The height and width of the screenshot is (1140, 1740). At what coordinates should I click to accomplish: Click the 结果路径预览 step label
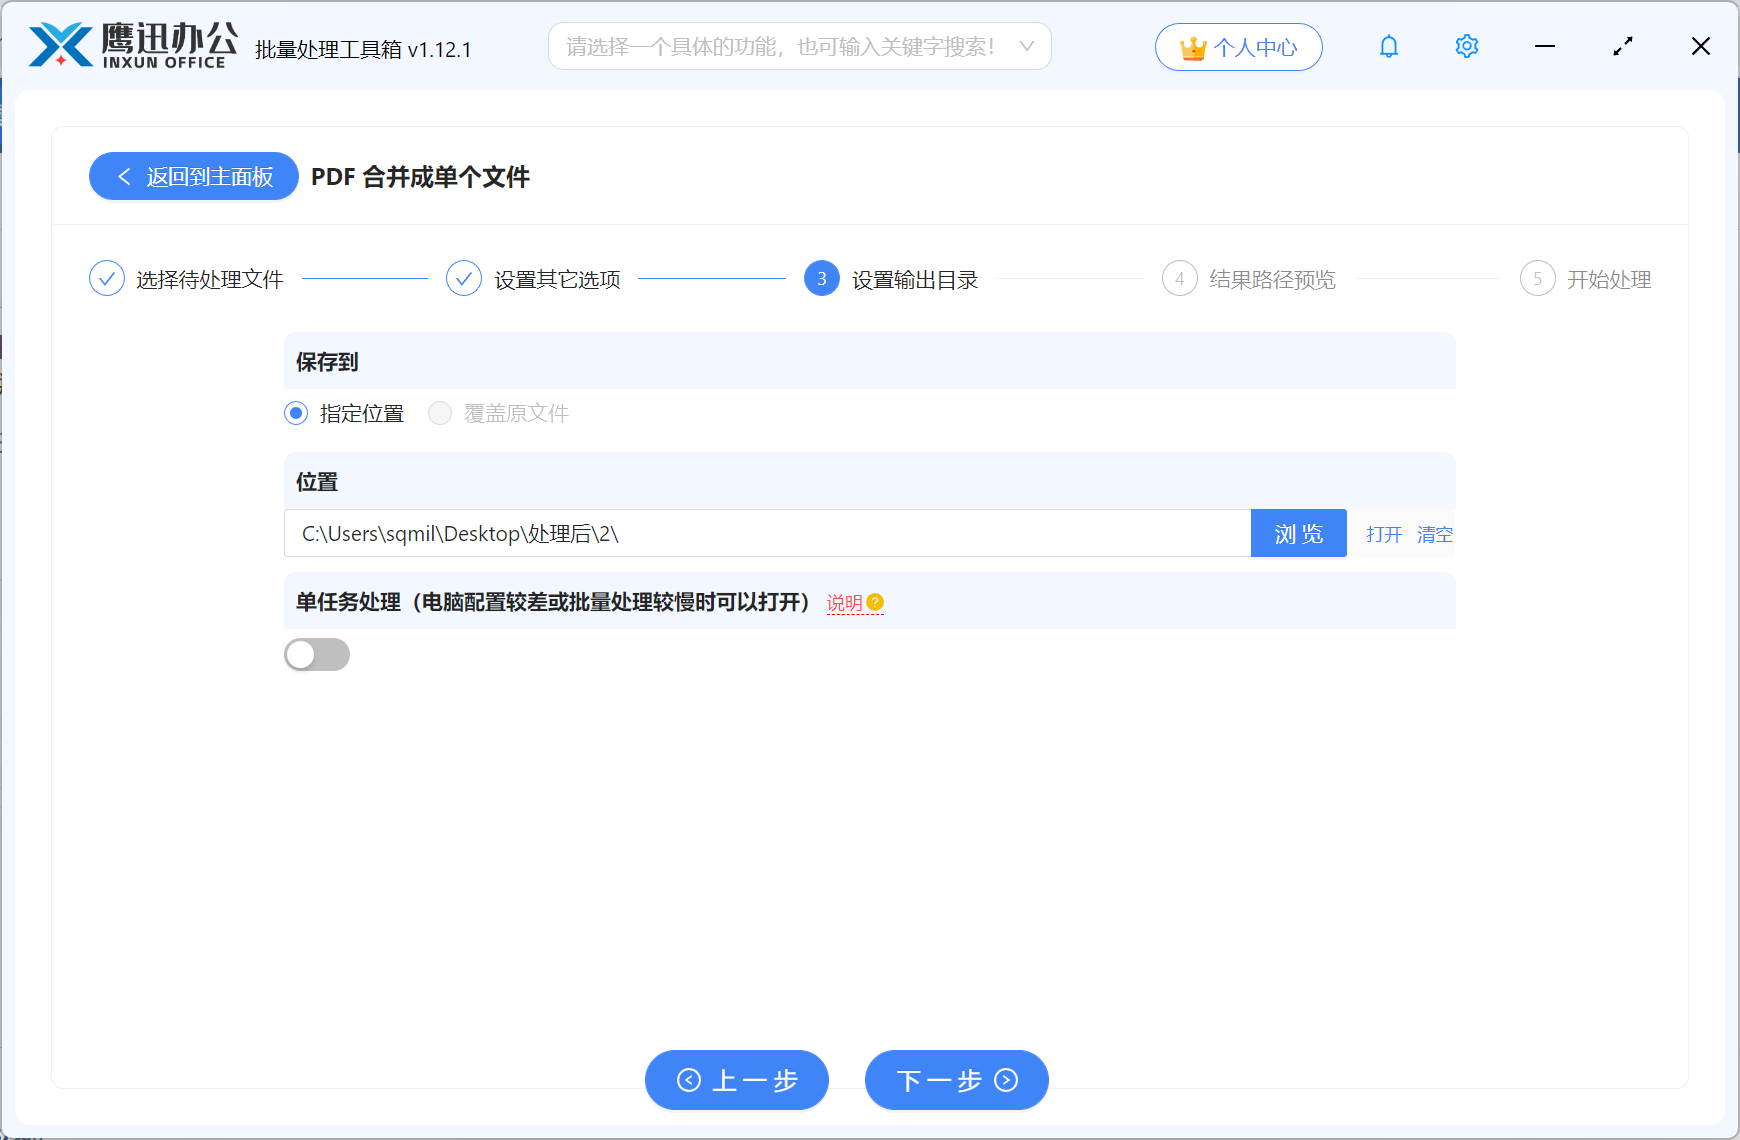click(1272, 280)
